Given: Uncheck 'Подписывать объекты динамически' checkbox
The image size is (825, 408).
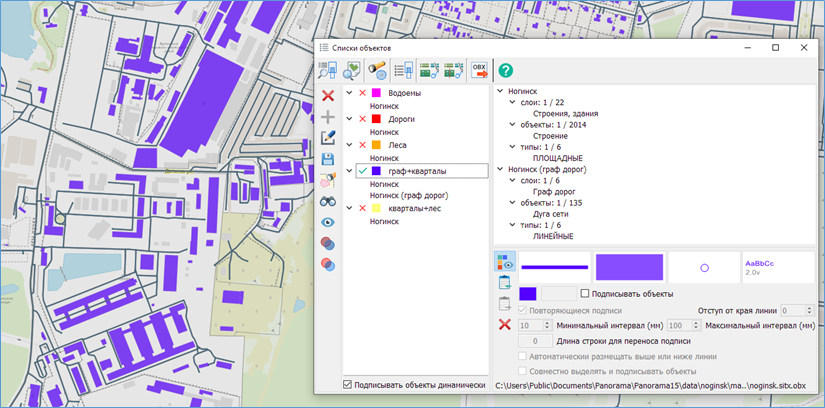Looking at the screenshot, I should click(347, 384).
